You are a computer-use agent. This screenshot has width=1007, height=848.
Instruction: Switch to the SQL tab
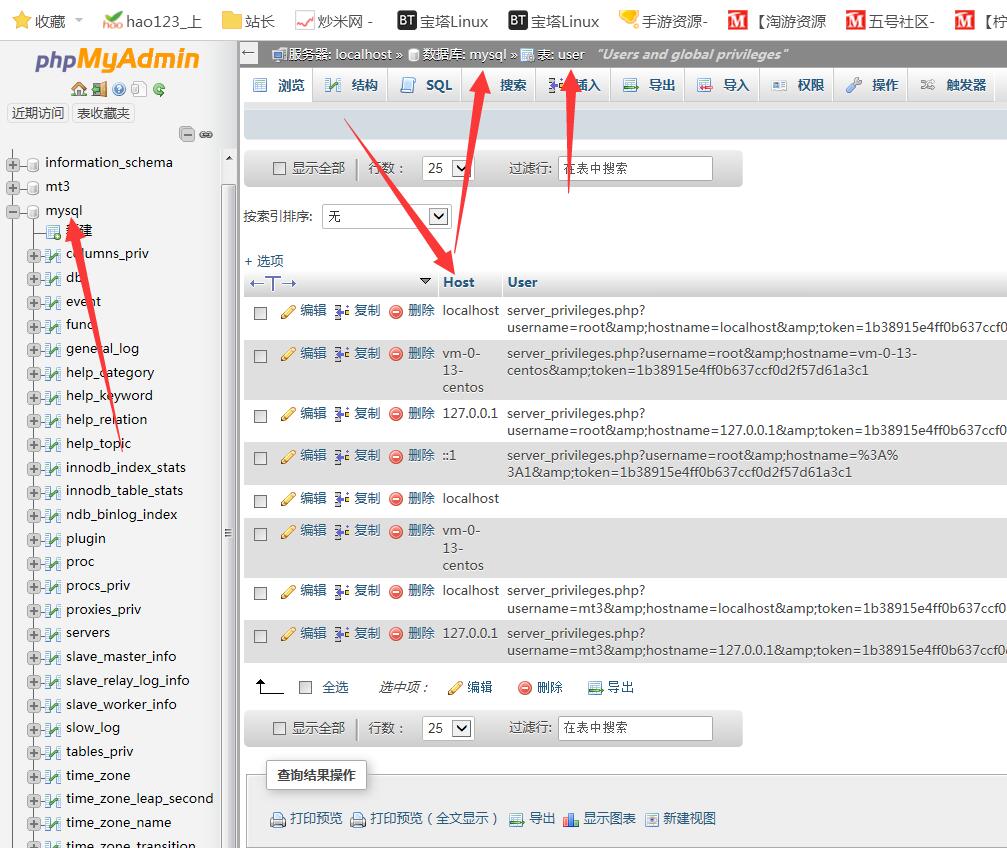(x=427, y=86)
